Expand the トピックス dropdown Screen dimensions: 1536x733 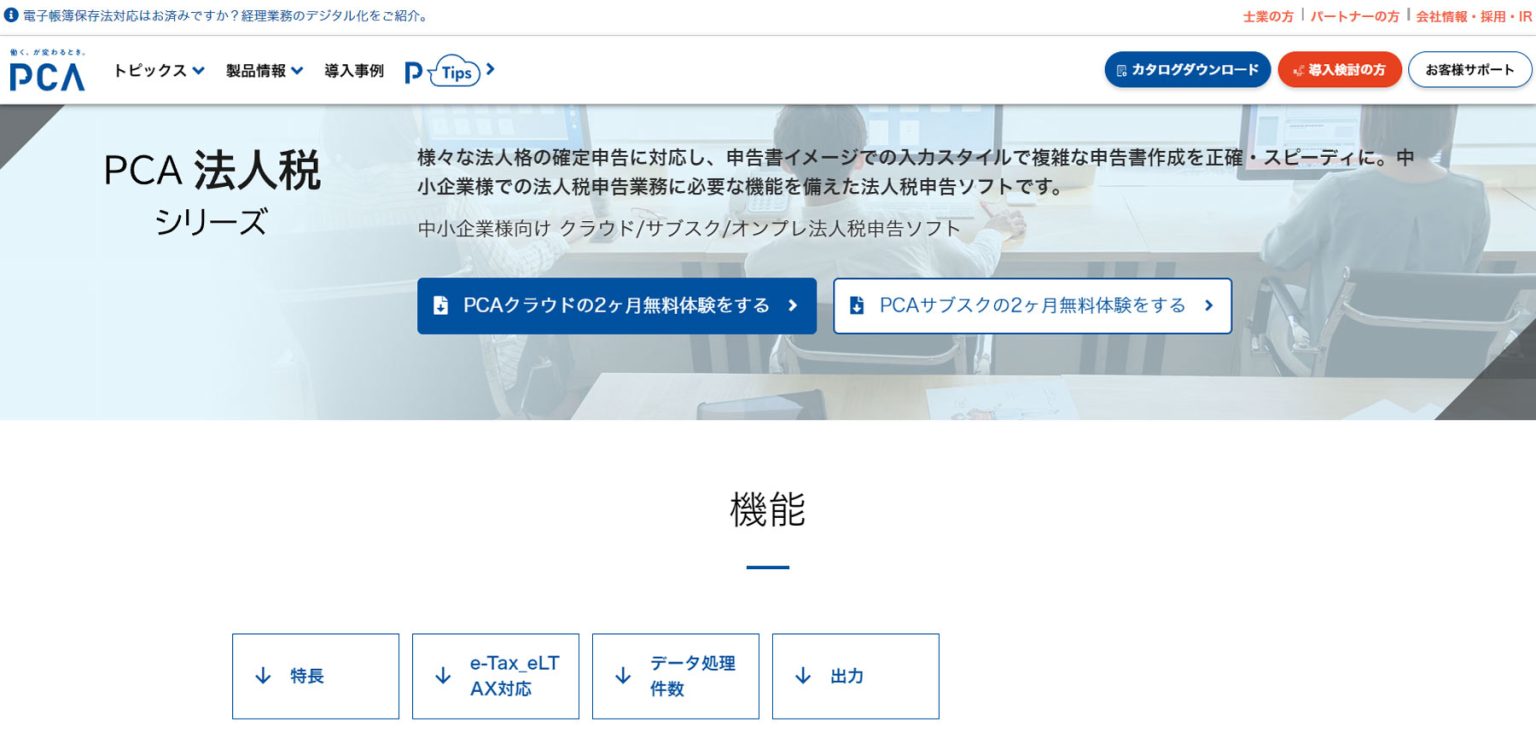click(x=157, y=71)
